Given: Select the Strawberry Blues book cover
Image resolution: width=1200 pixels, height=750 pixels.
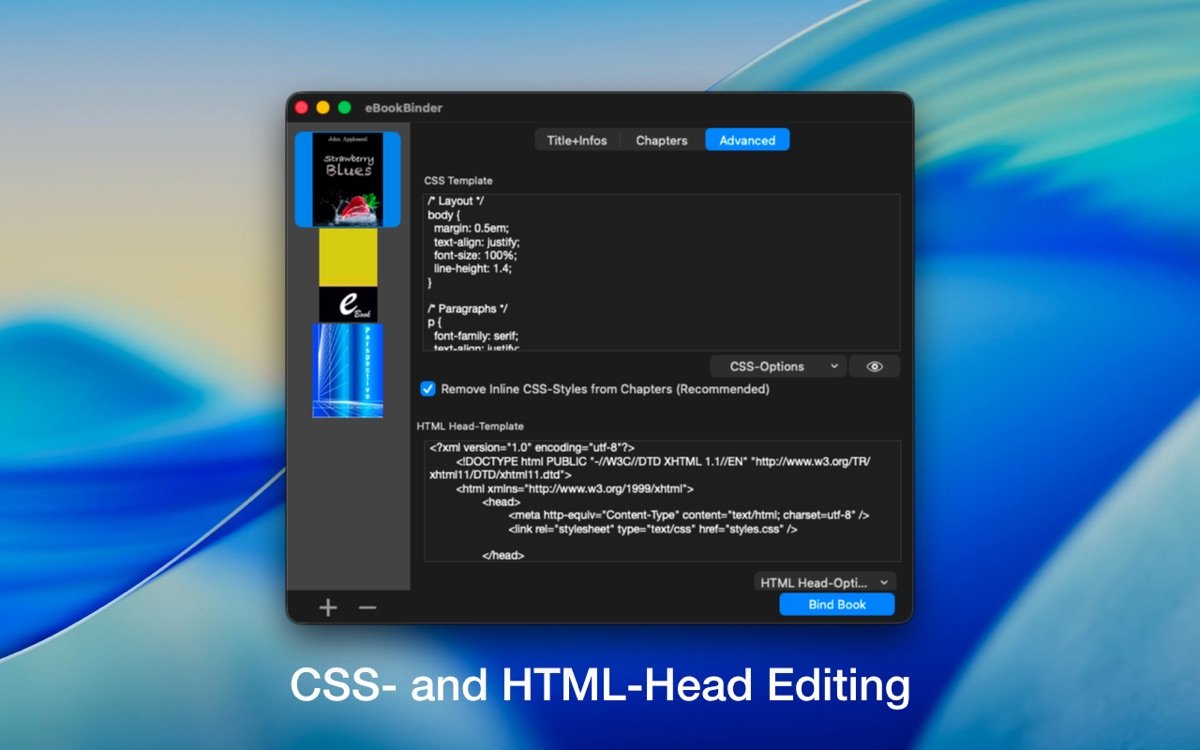Looking at the screenshot, I should pyautogui.click(x=347, y=179).
